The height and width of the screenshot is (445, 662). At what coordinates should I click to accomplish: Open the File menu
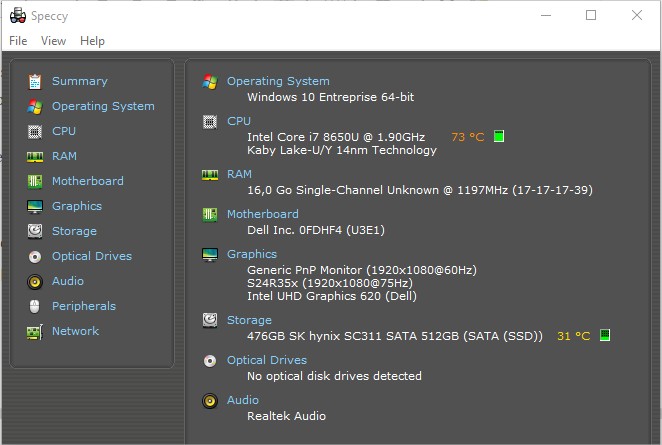18,41
